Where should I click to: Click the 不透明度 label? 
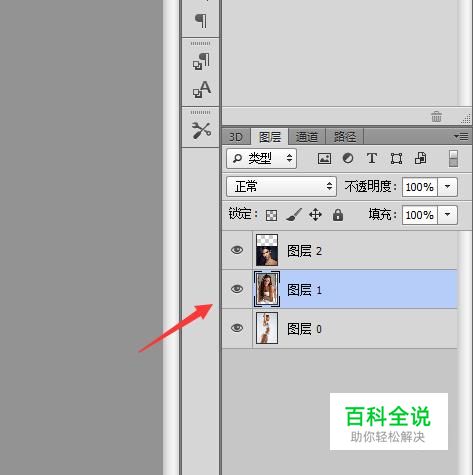click(371, 186)
